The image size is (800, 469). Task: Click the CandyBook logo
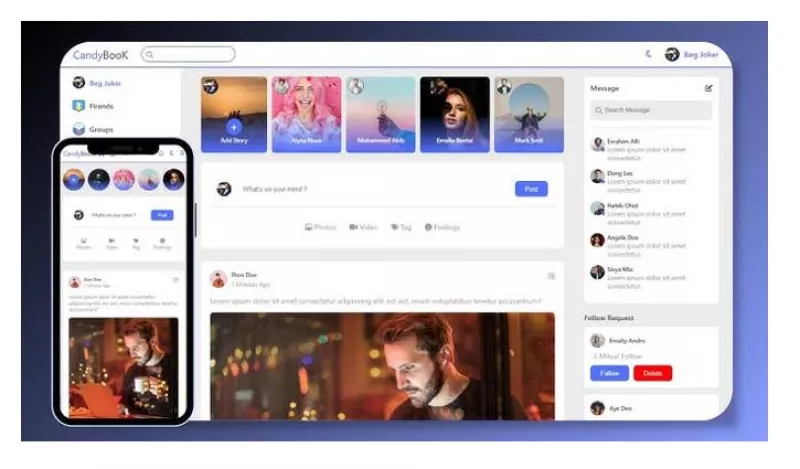pos(101,55)
